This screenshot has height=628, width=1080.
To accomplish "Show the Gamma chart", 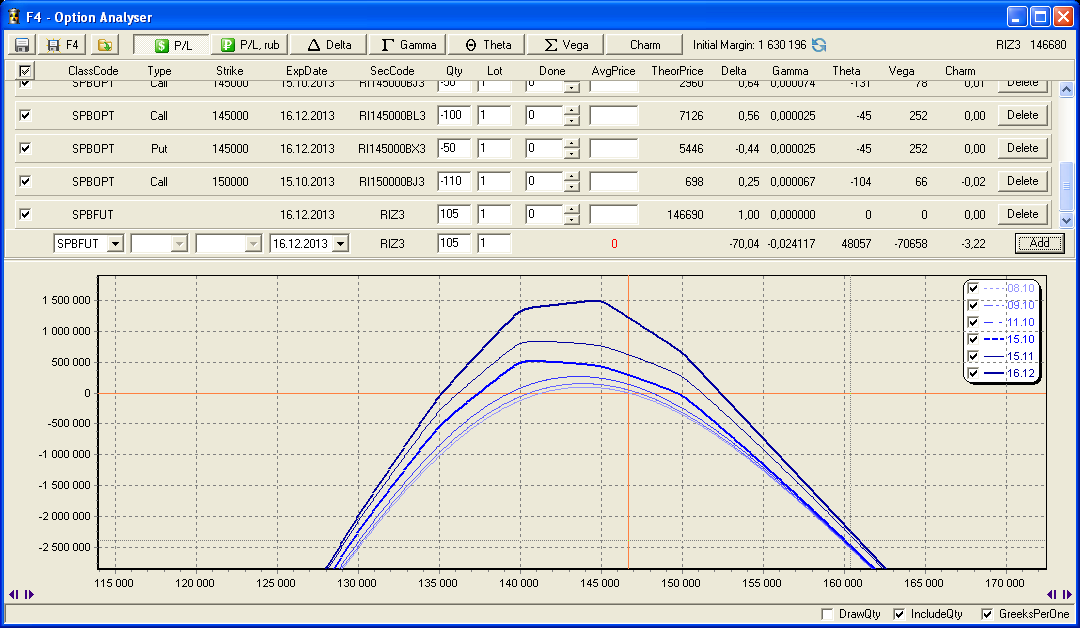I will [x=408, y=45].
